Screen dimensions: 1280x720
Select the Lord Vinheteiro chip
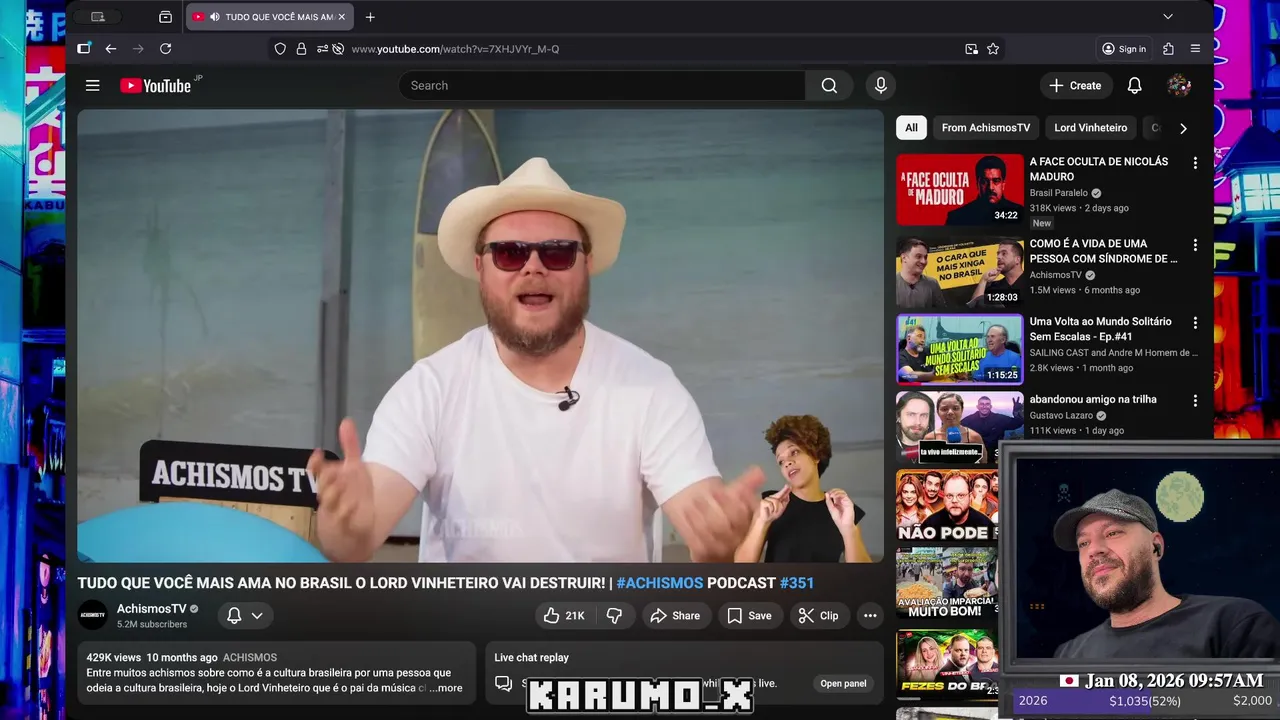(x=1090, y=128)
